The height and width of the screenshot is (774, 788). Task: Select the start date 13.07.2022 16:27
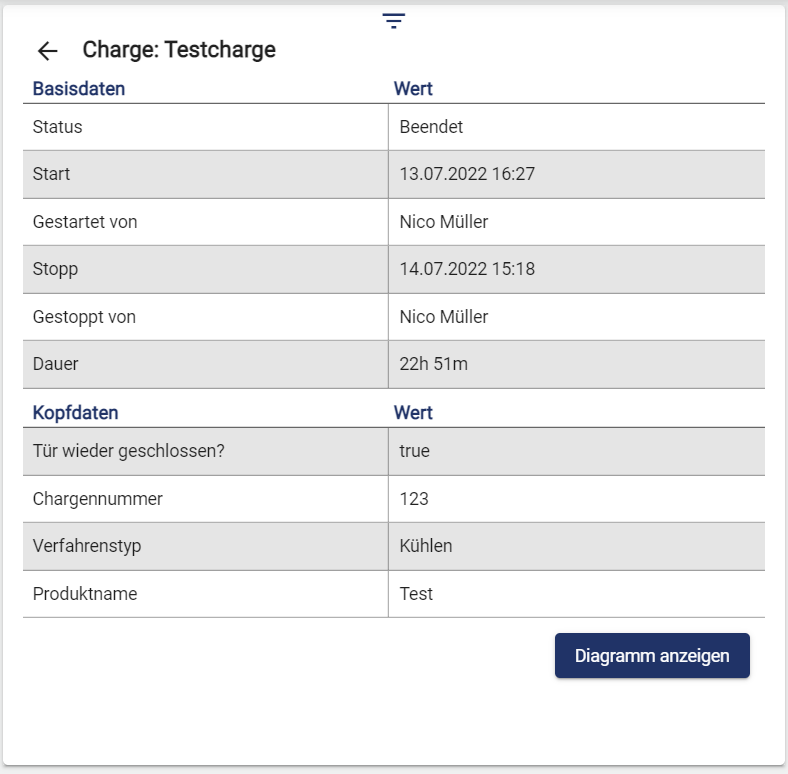click(x=467, y=174)
